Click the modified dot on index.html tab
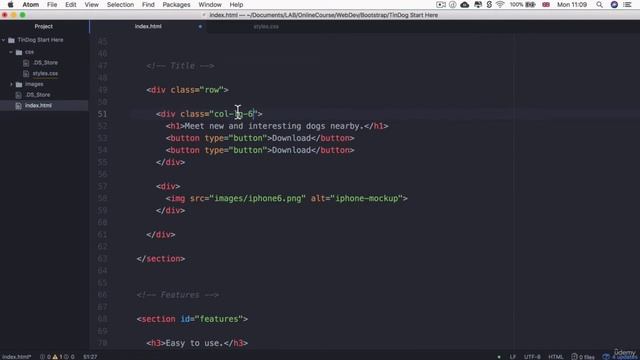Image resolution: width=640 pixels, height=360 pixels. [200, 27]
